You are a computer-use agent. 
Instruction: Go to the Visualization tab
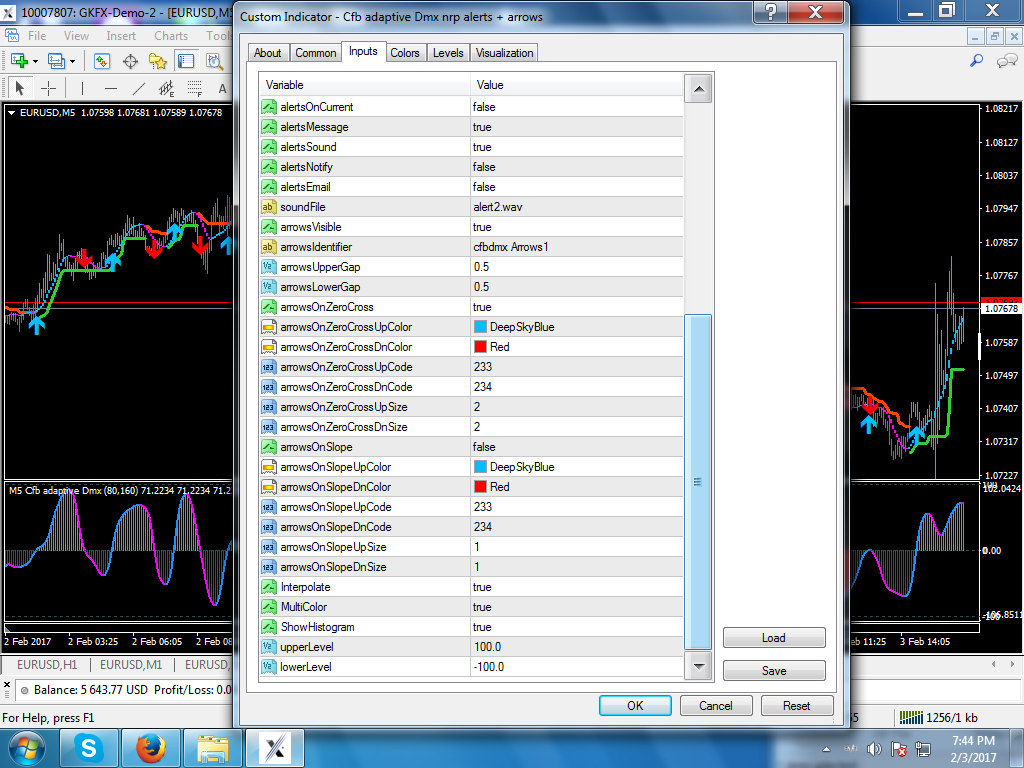504,53
